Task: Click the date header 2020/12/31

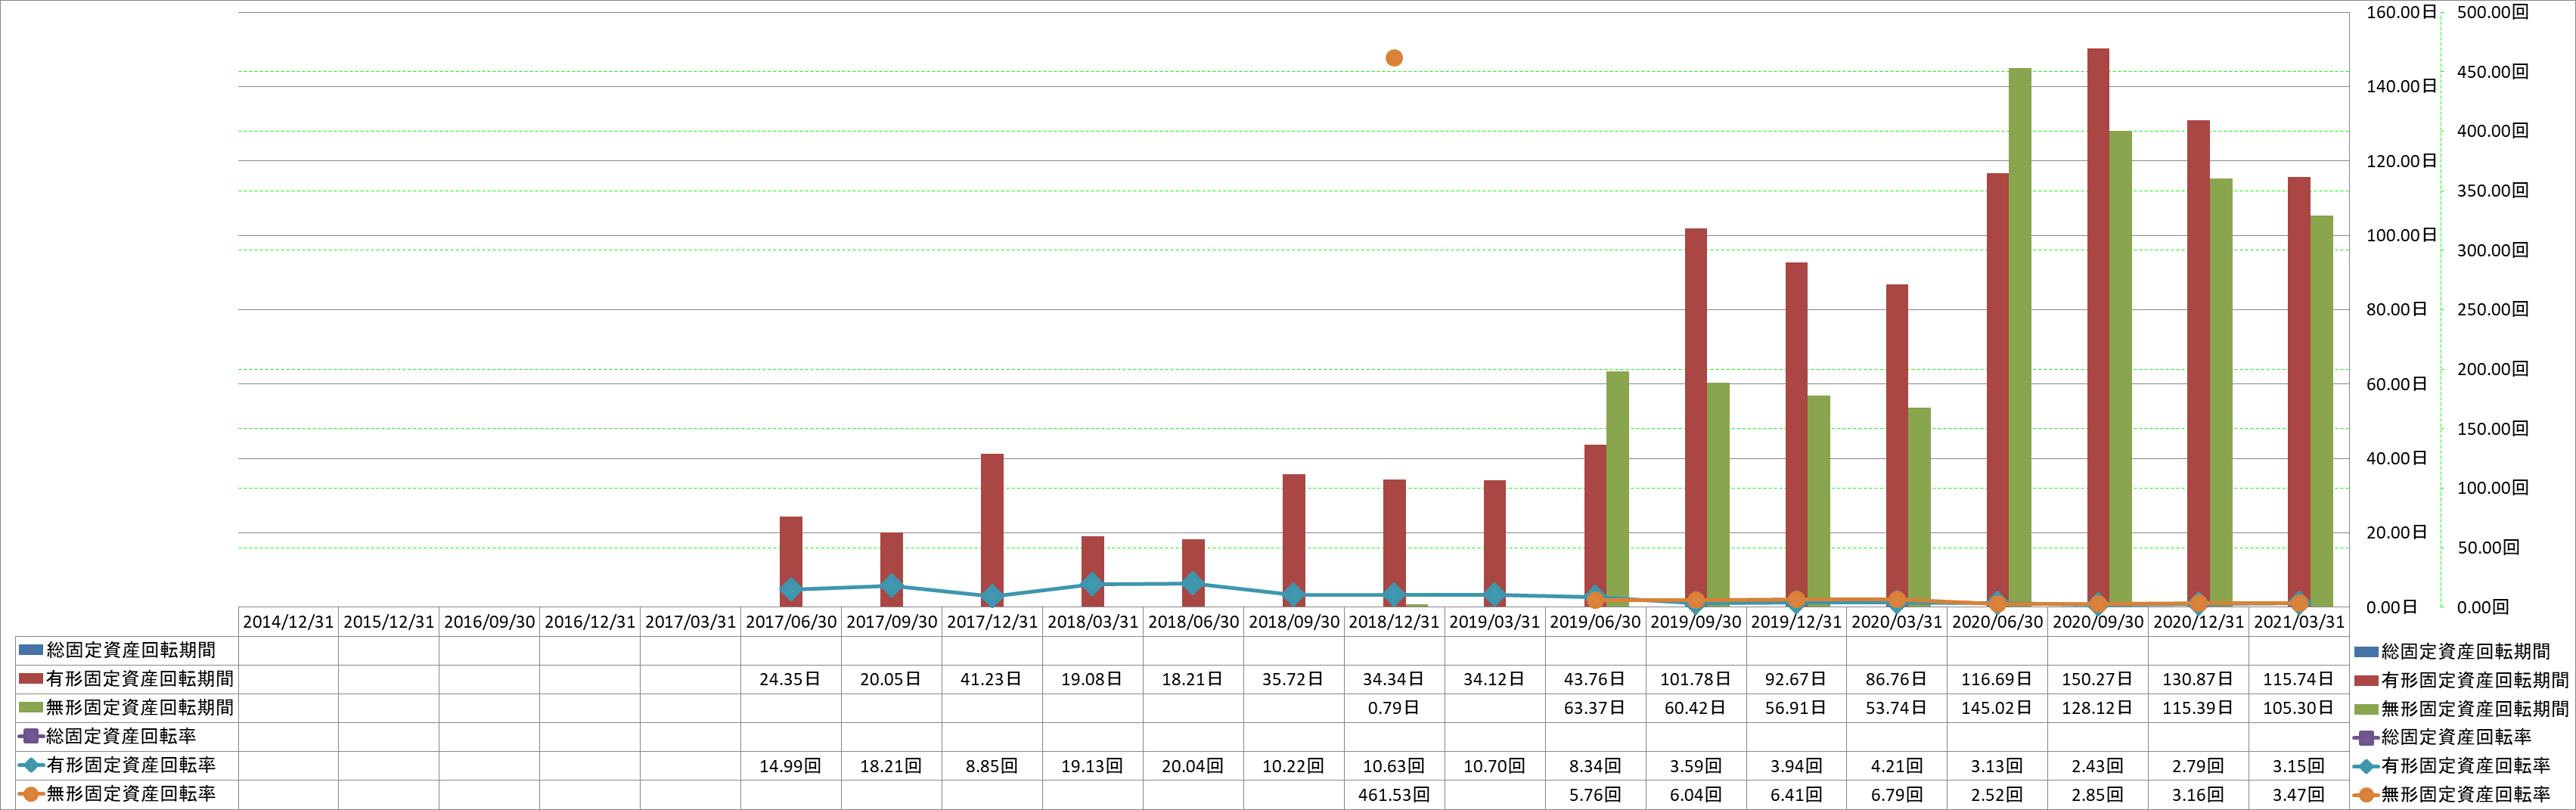Action: point(2198,622)
